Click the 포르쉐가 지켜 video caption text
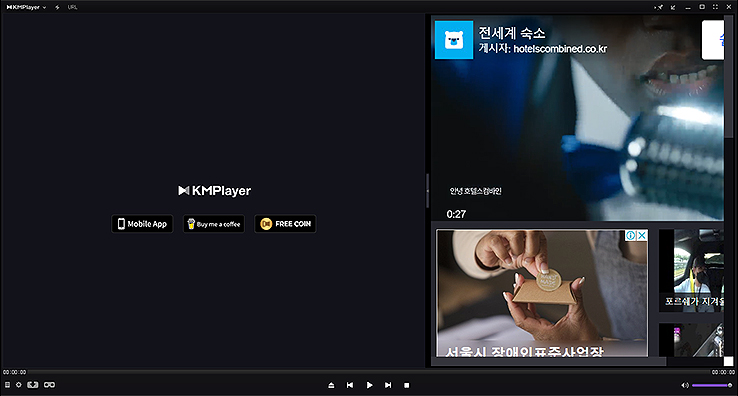 [x=694, y=301]
